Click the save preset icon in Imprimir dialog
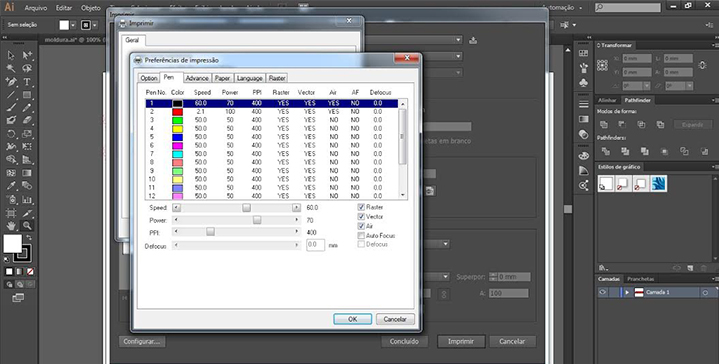The image size is (719, 364). tap(473, 40)
